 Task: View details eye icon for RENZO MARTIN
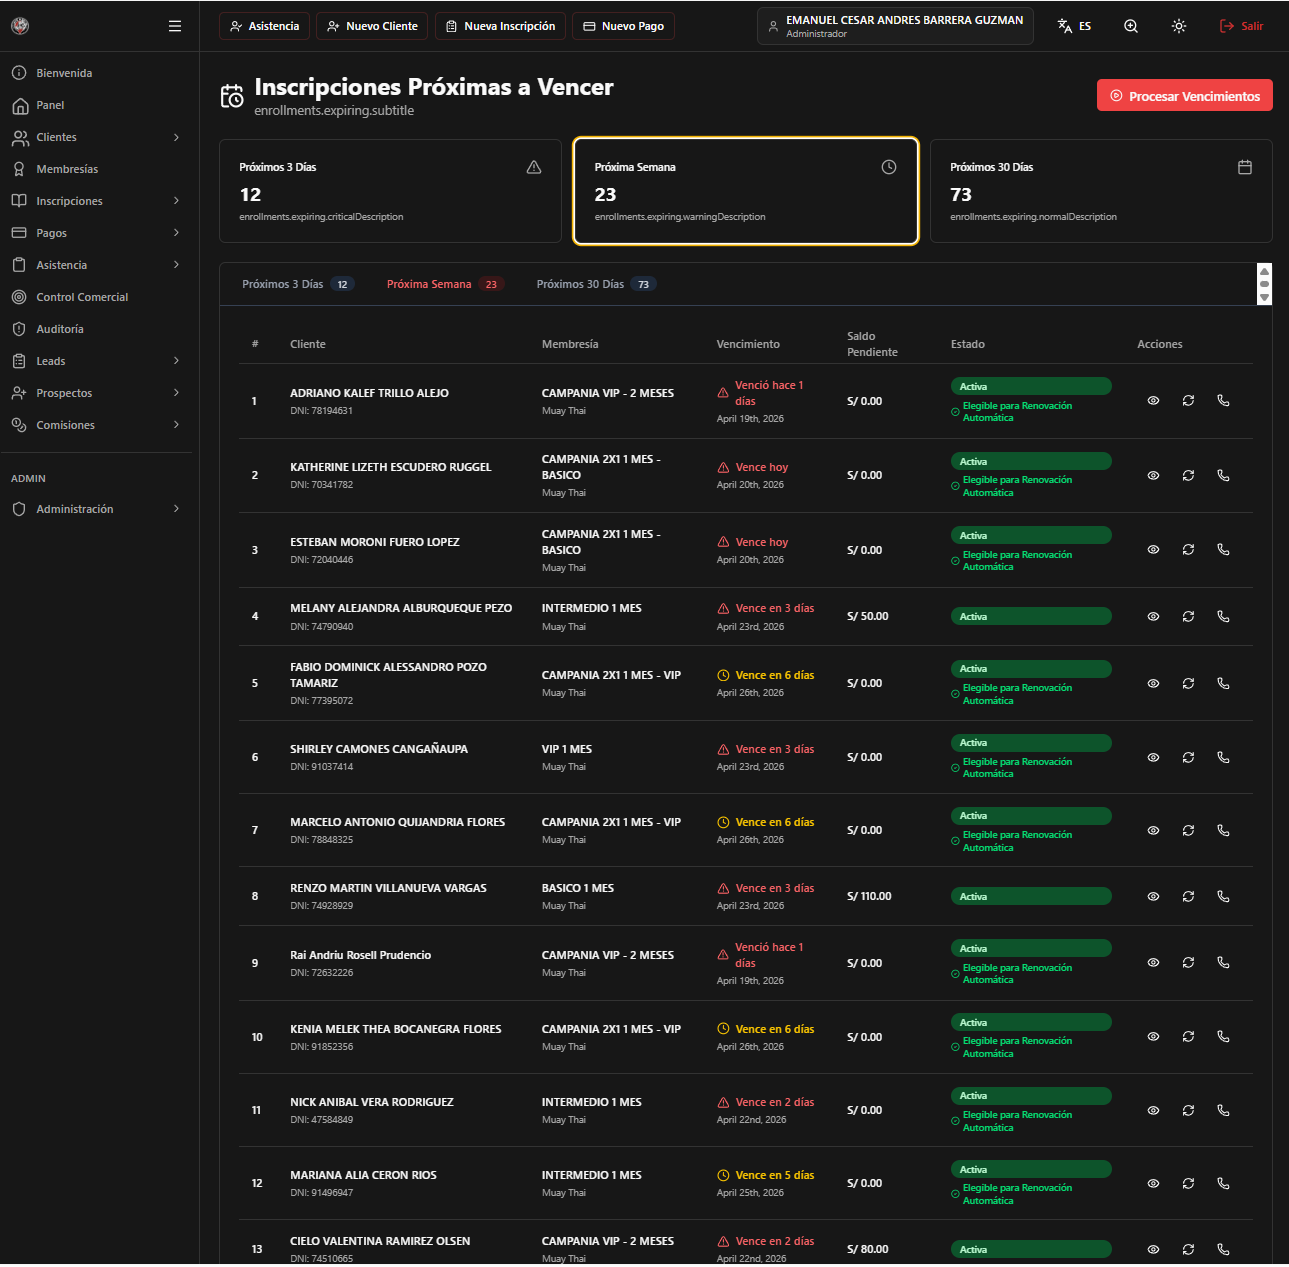pos(1153,896)
